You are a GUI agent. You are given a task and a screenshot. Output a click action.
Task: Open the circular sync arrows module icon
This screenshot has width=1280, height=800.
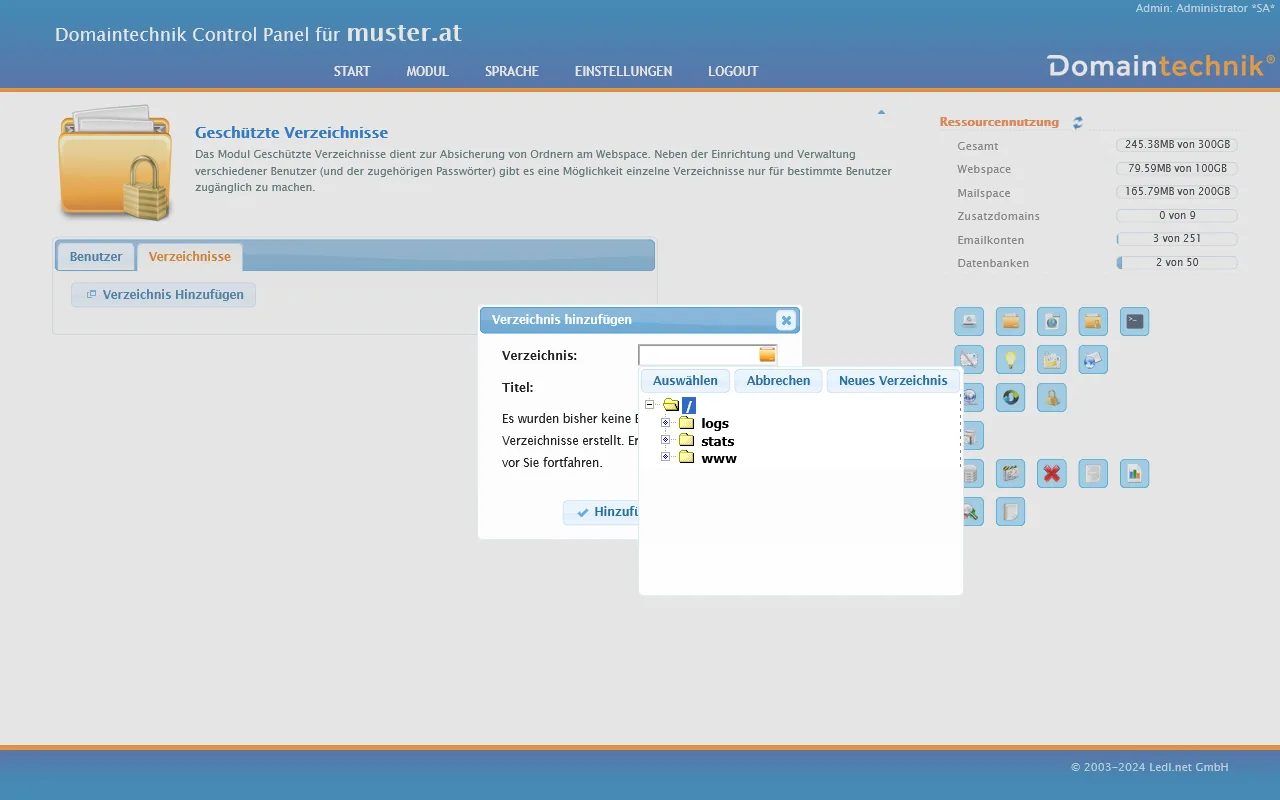coord(1010,398)
